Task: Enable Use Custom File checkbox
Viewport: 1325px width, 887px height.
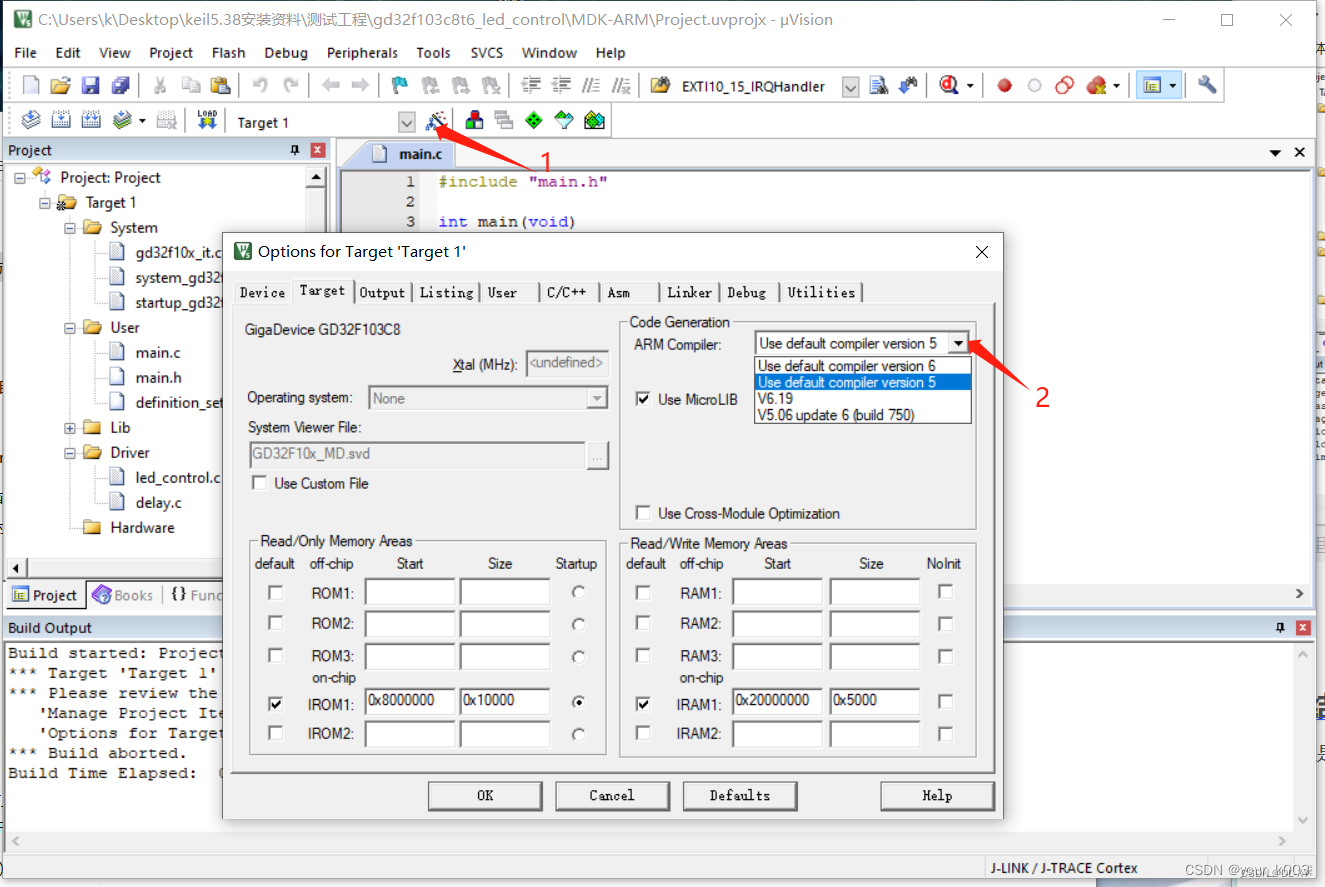Action: pos(260,483)
